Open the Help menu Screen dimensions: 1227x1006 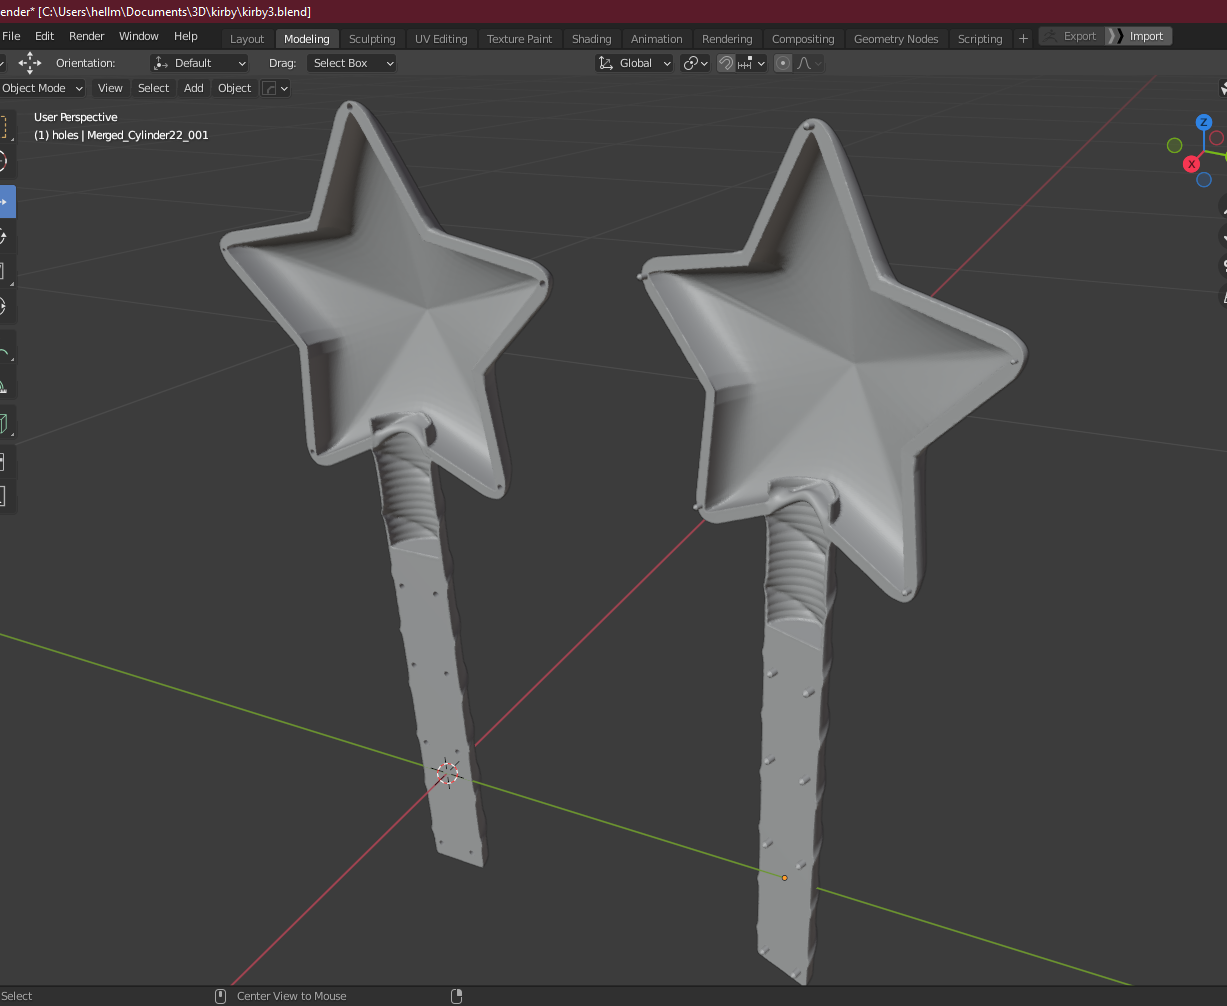click(x=186, y=36)
